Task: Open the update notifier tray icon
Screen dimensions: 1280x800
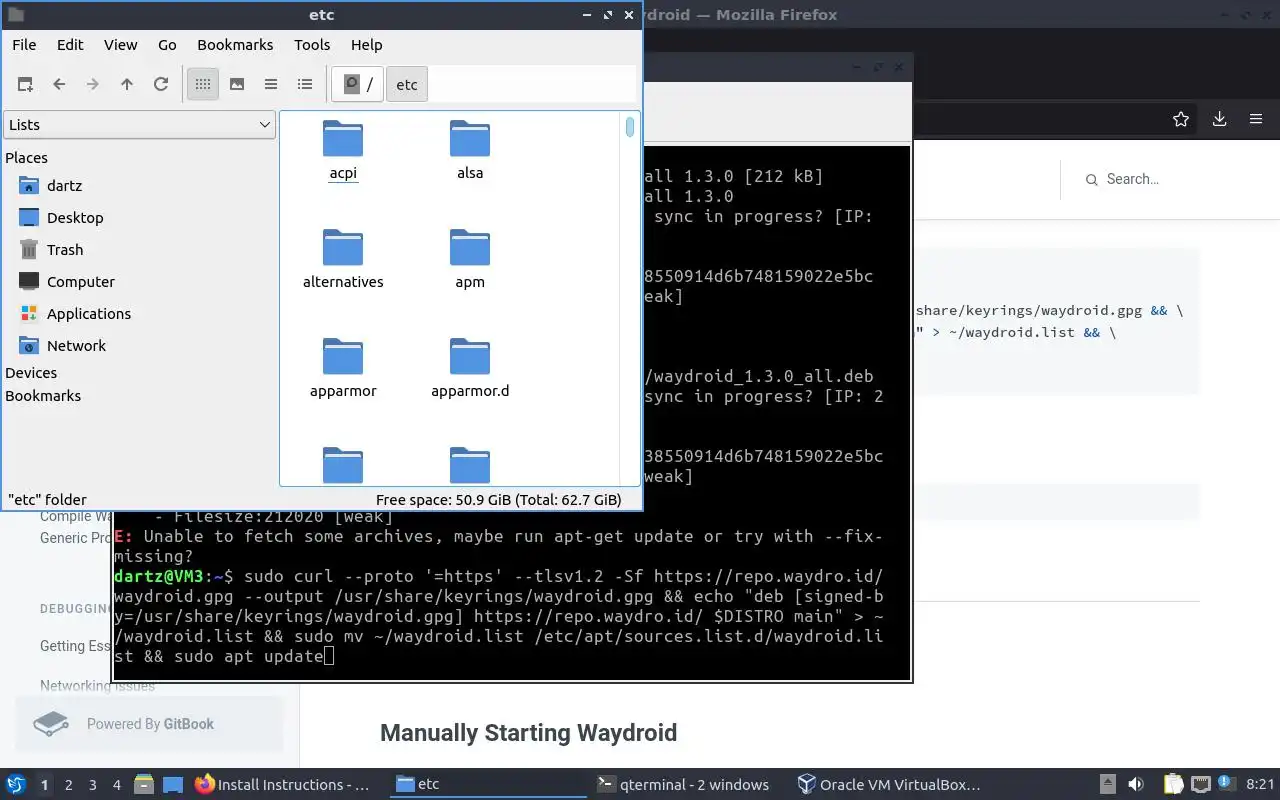Action: 1227,785
